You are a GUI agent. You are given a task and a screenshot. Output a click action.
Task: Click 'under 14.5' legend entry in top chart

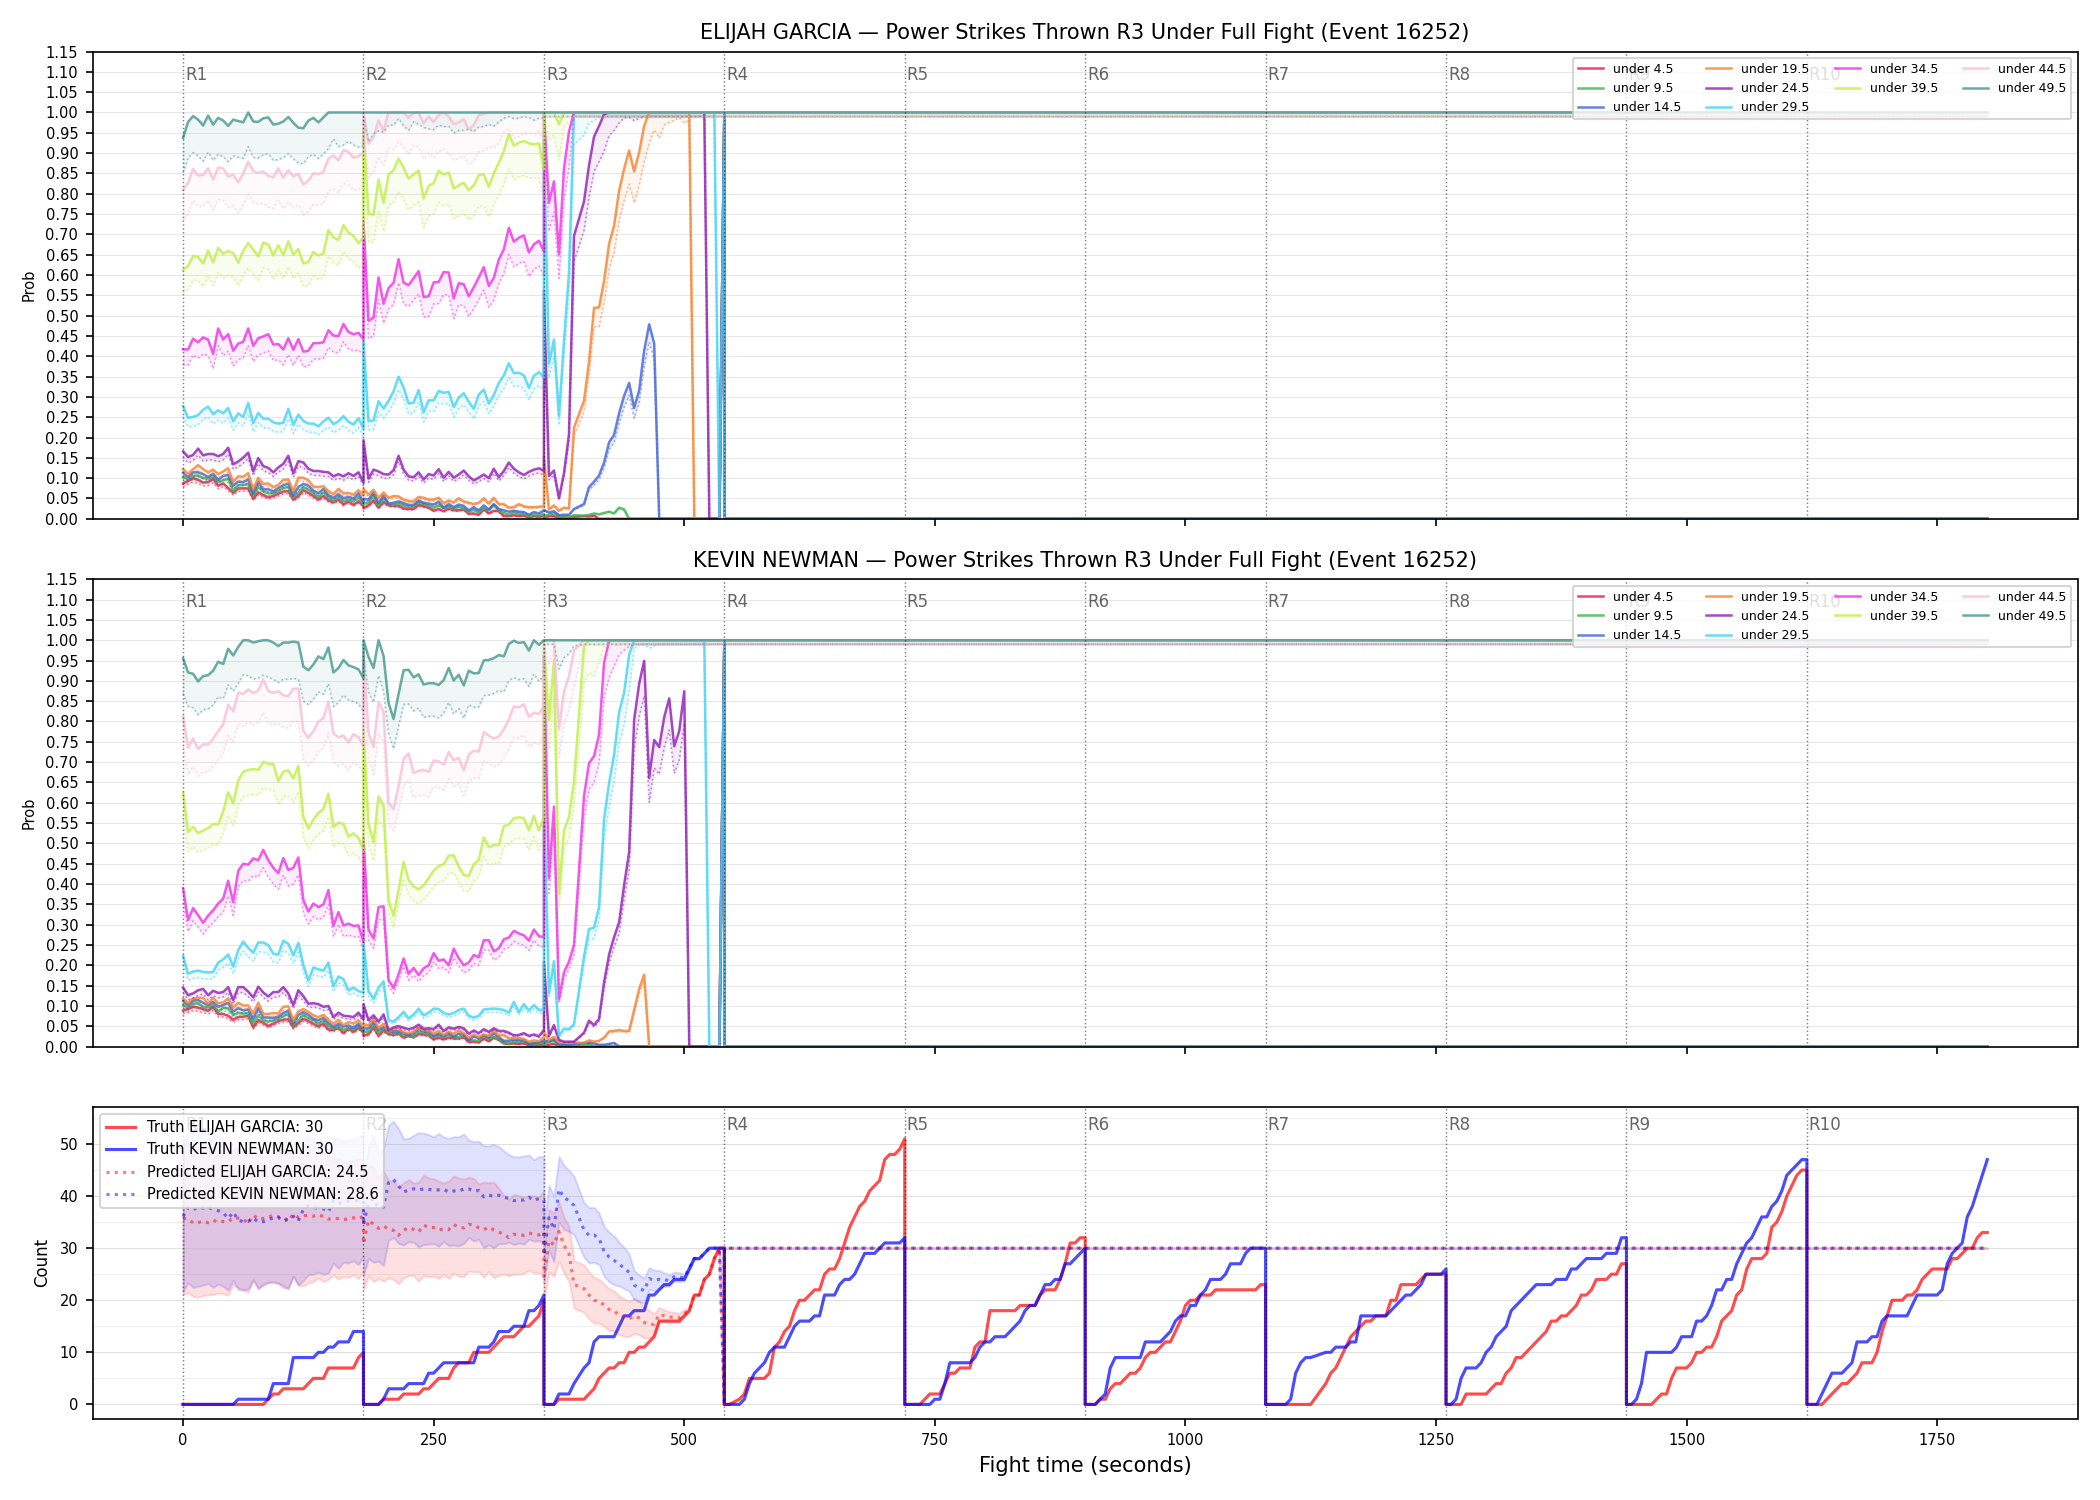click(x=1629, y=107)
